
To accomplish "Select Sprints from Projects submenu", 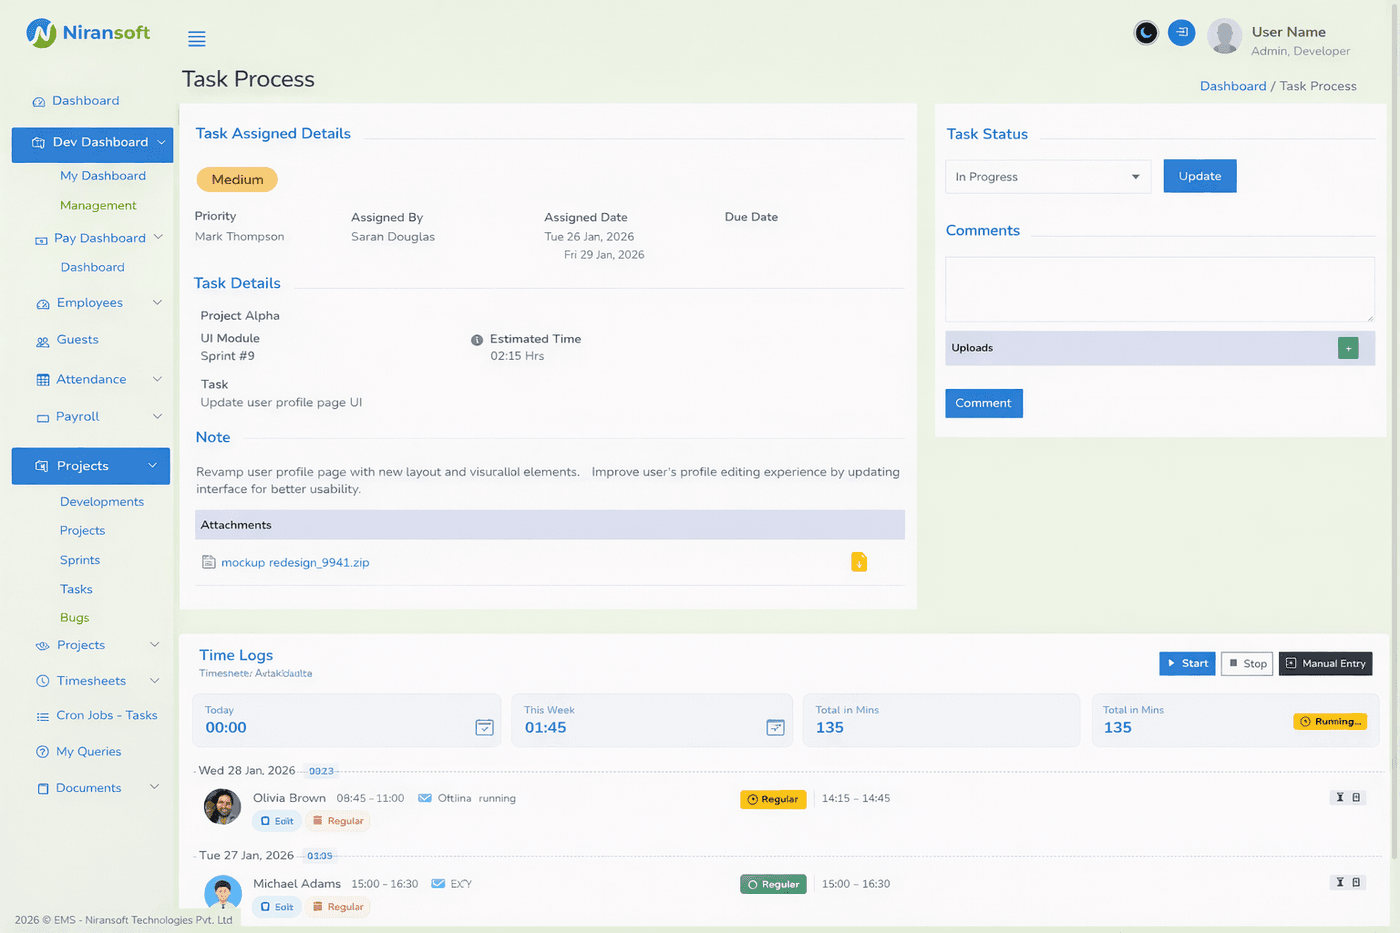I will 80,560.
